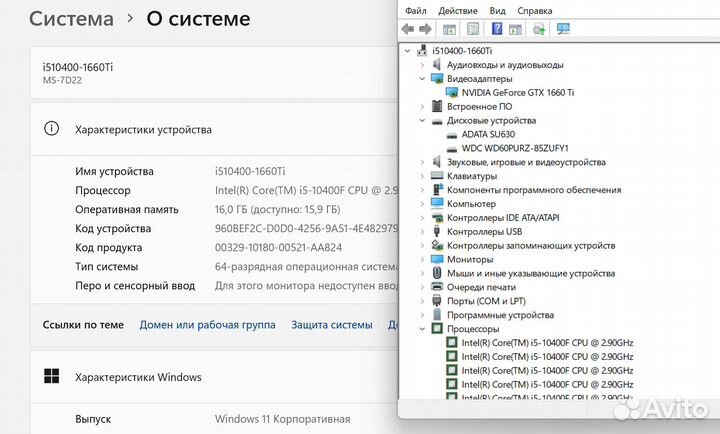This screenshot has width=720, height=434.
Task: Open Защита системы link
Action: coord(332,325)
